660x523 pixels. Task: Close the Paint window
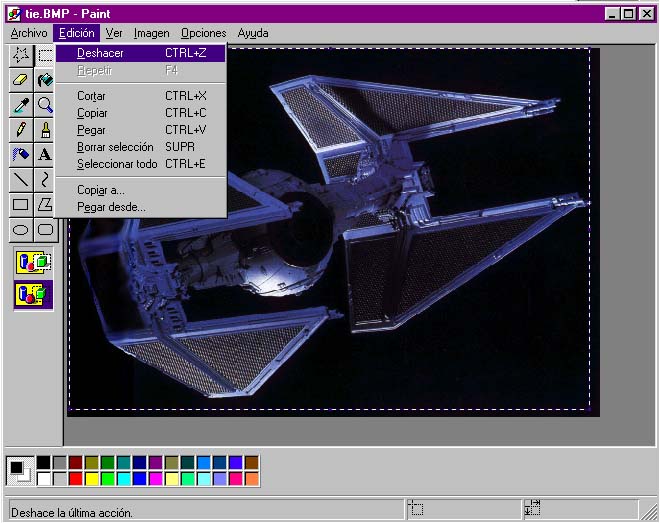647,14
